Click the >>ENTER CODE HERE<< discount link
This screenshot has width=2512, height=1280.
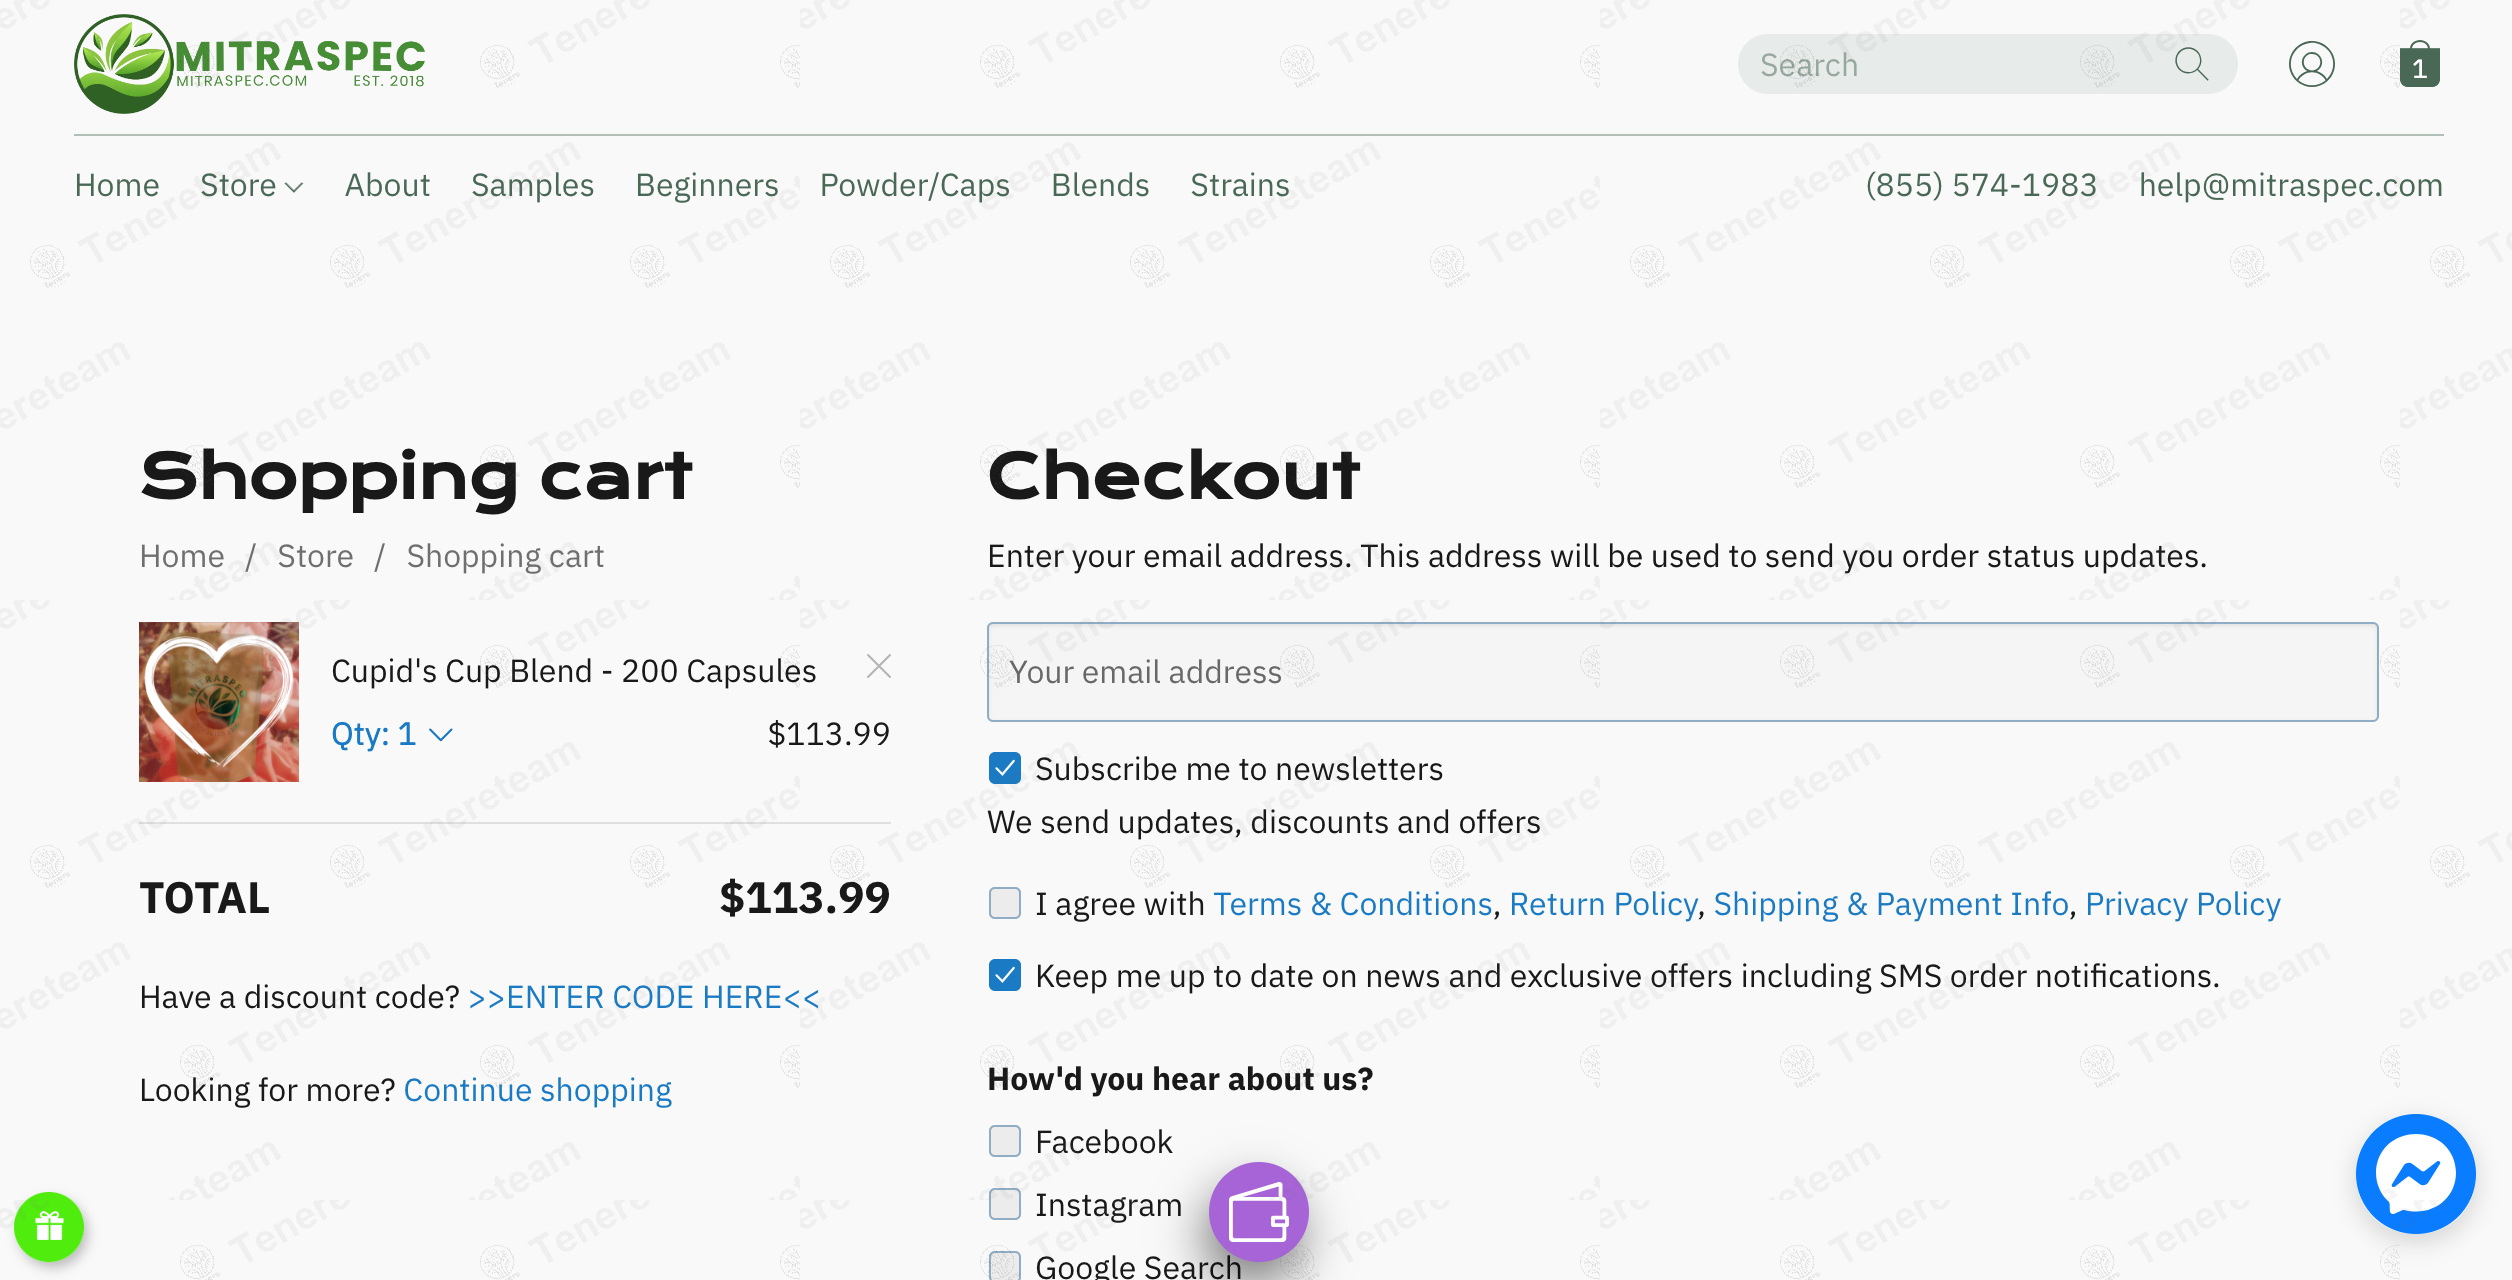(644, 997)
